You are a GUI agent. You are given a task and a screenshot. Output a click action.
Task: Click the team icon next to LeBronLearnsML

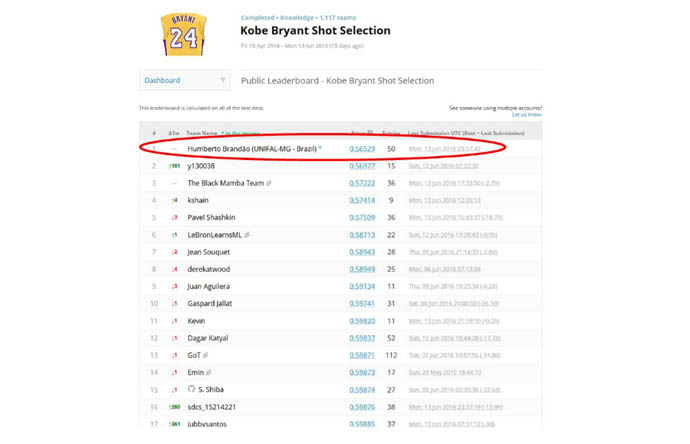[x=247, y=235]
